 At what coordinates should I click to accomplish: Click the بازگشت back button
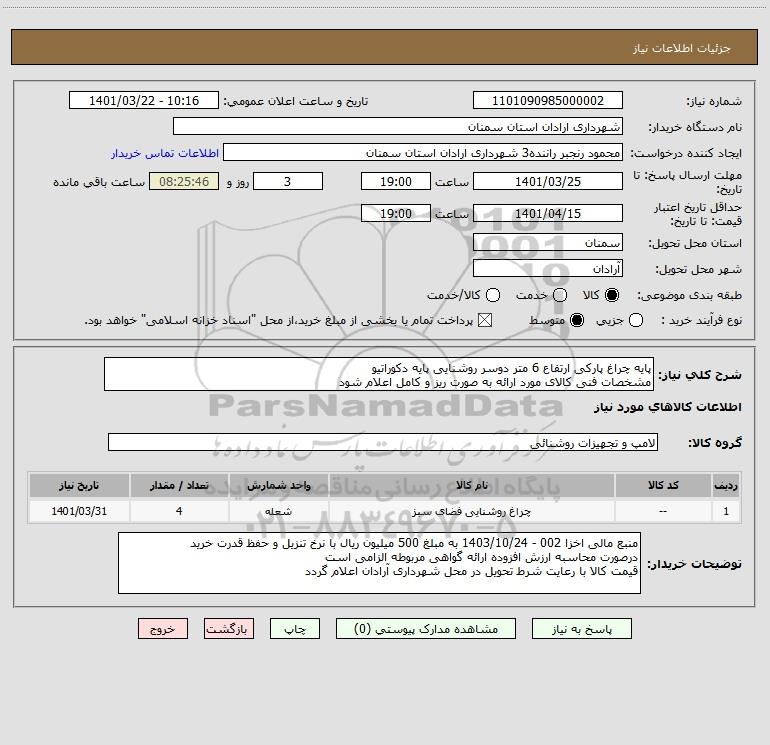[229, 629]
